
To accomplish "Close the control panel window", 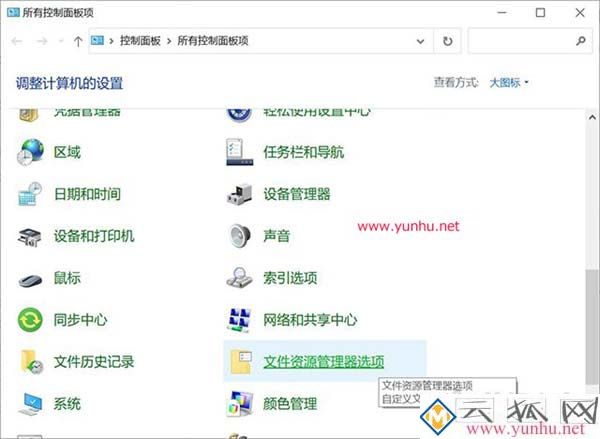I will (x=580, y=13).
